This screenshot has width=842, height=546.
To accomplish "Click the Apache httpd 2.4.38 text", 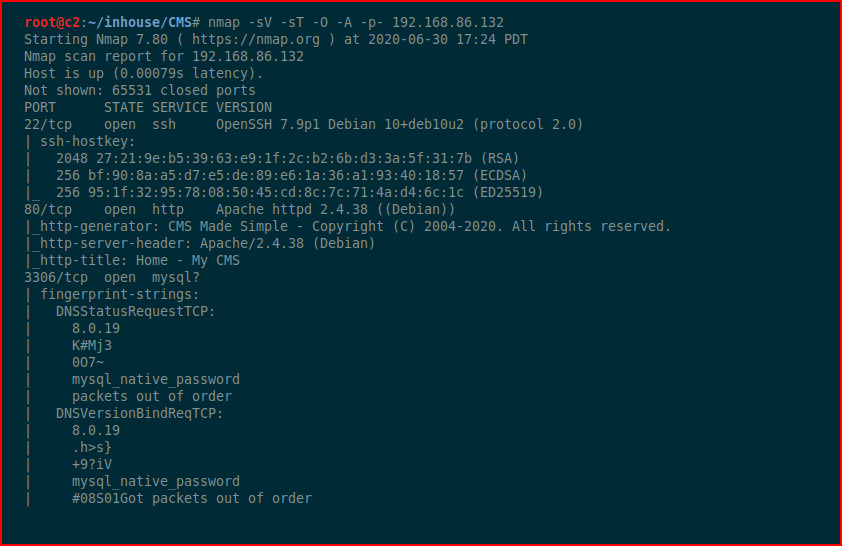I will pos(292,209).
